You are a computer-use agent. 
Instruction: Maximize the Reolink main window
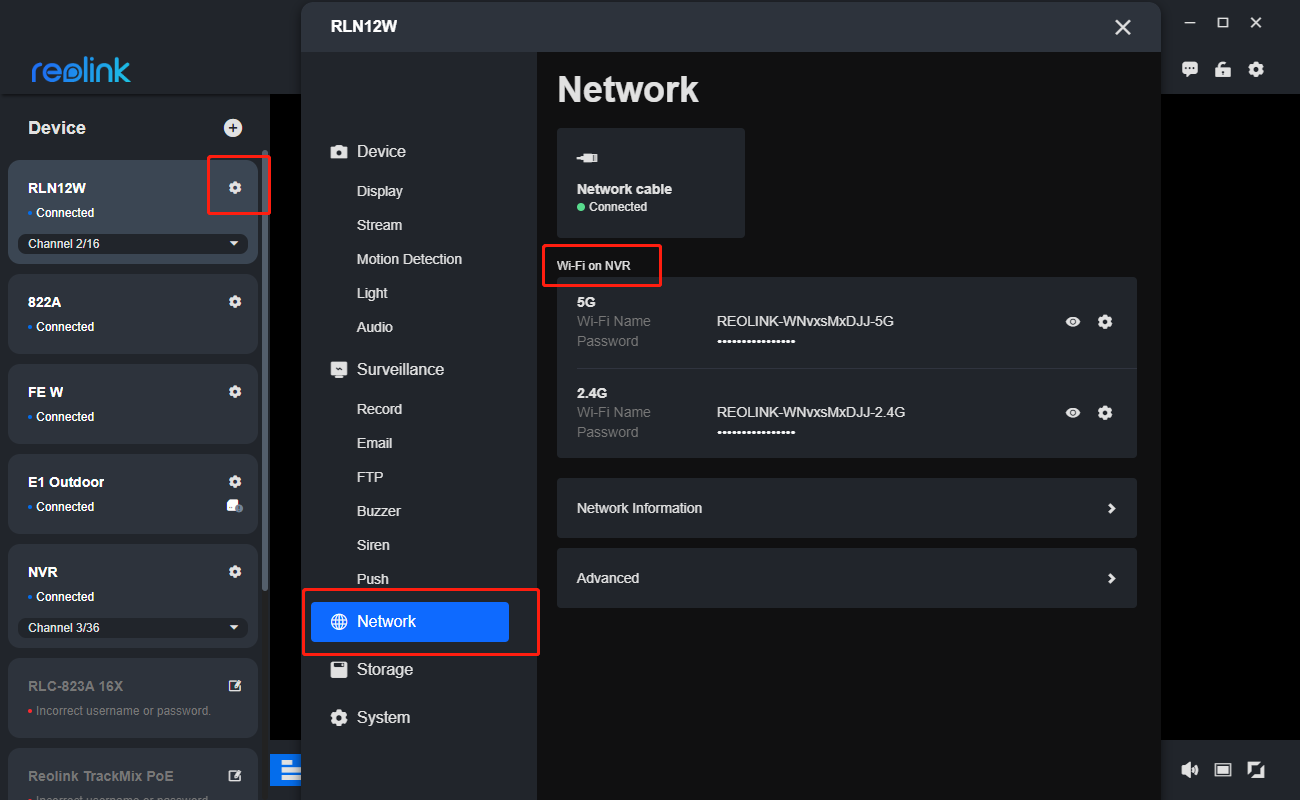(1222, 23)
